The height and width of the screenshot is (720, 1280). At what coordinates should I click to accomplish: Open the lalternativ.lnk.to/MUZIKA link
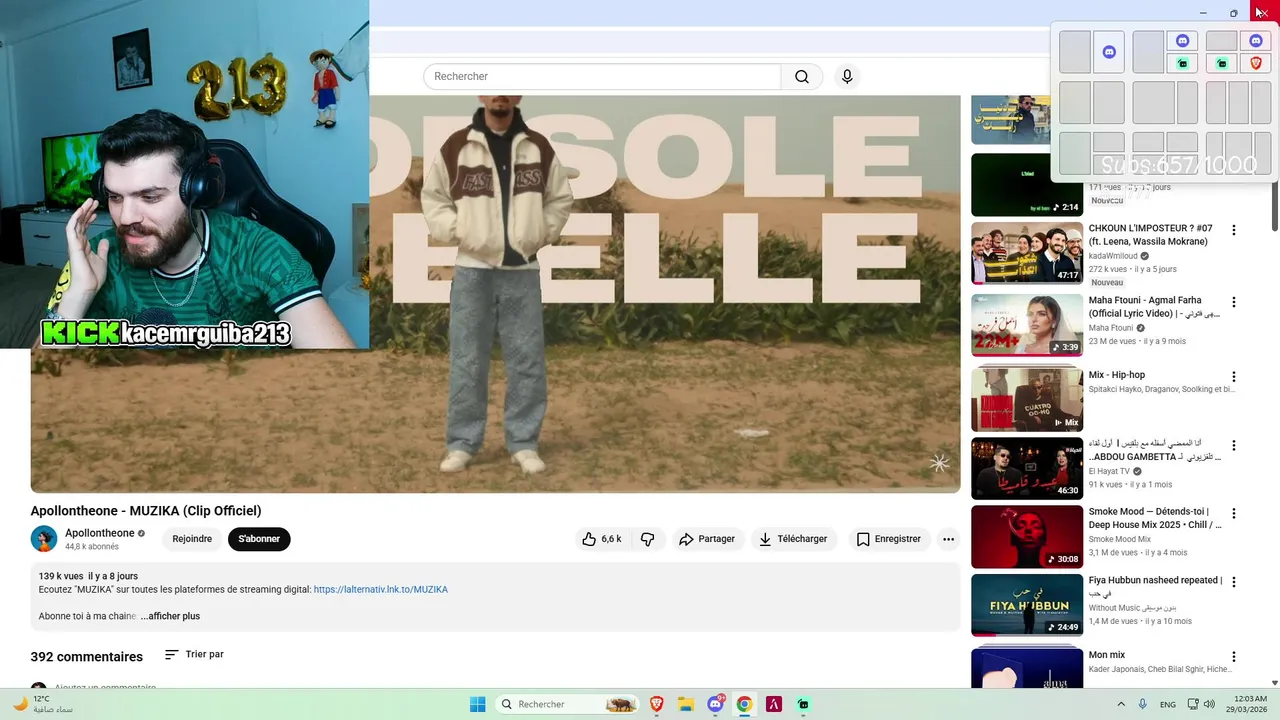click(381, 590)
